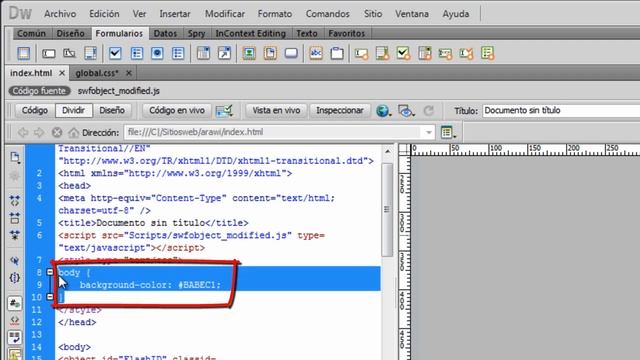Switch to Dividir split view
This screenshot has width=640, height=360.
click(73, 111)
